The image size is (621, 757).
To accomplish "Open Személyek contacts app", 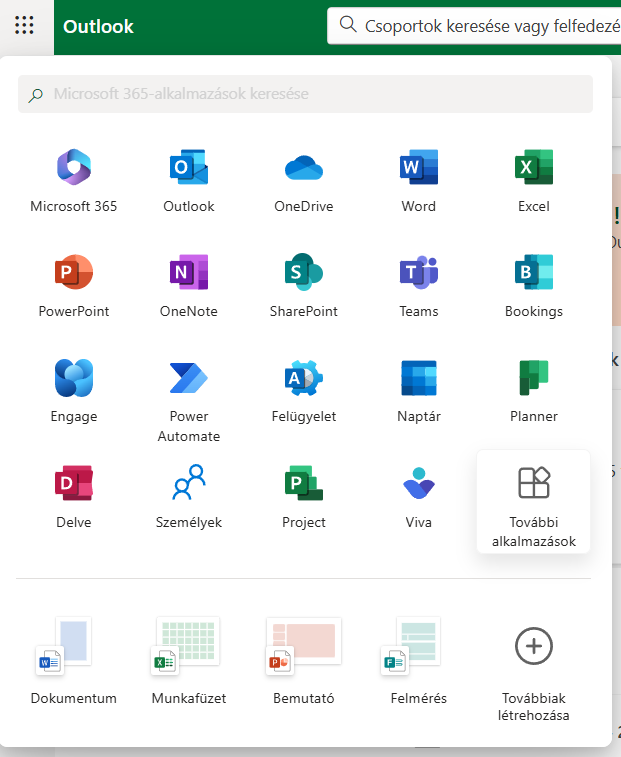I will click(189, 497).
